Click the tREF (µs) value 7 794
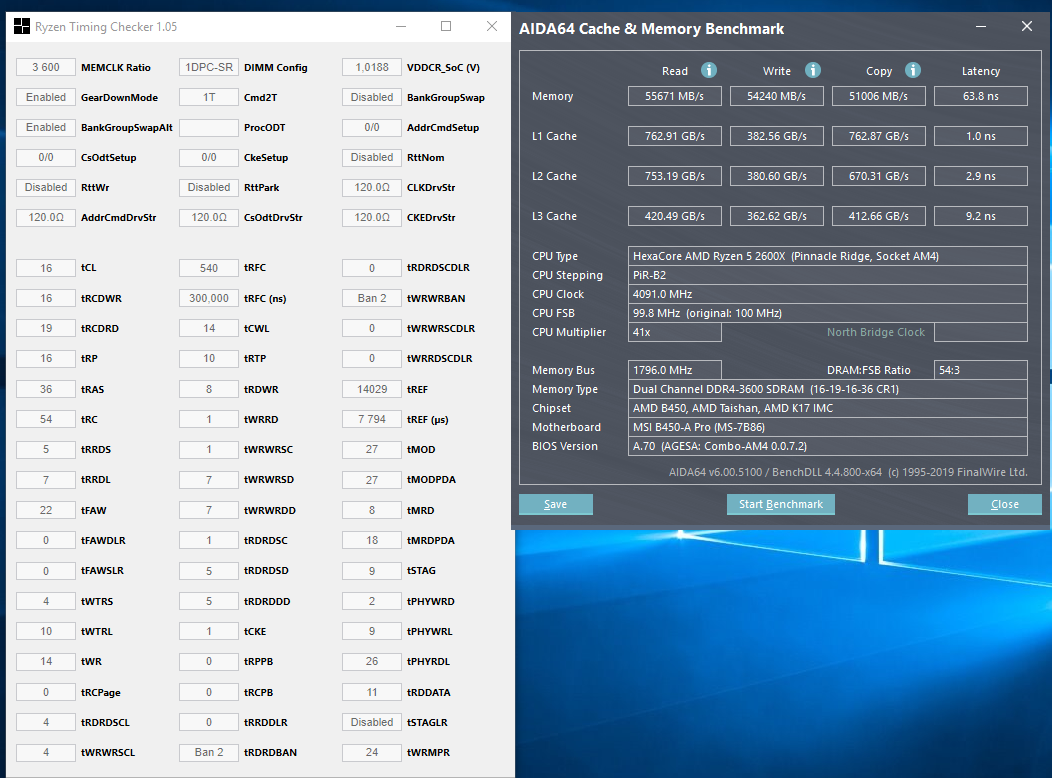The image size is (1052, 778). pos(372,419)
